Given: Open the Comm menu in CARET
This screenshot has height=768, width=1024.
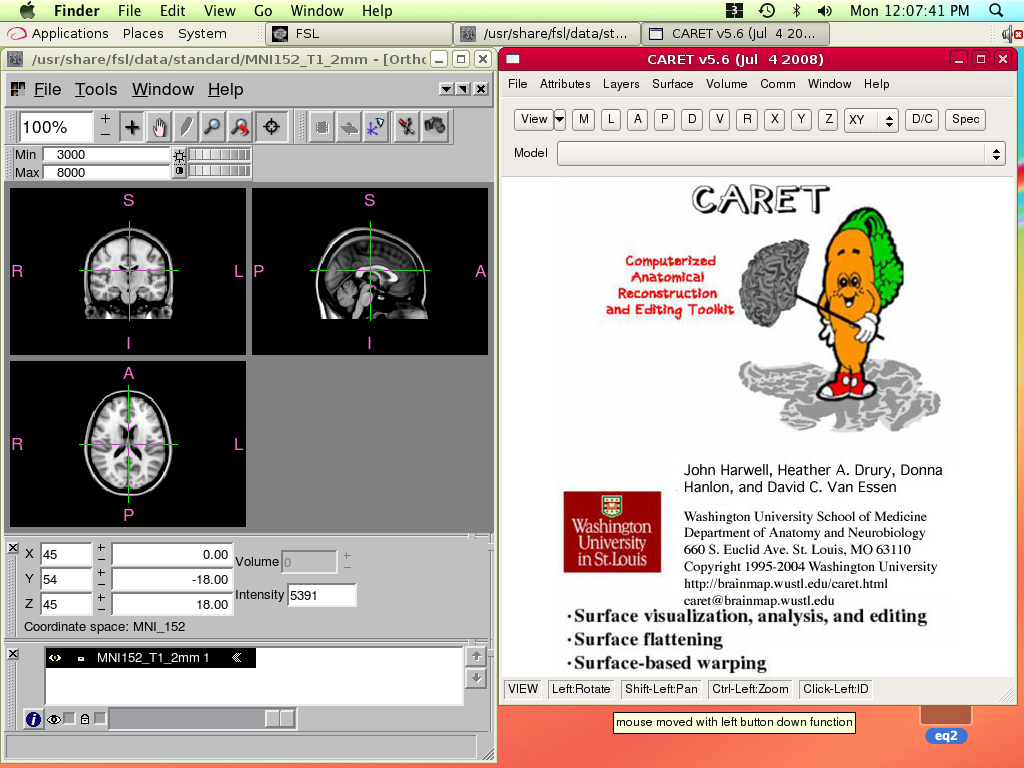Looking at the screenshot, I should click(x=778, y=84).
